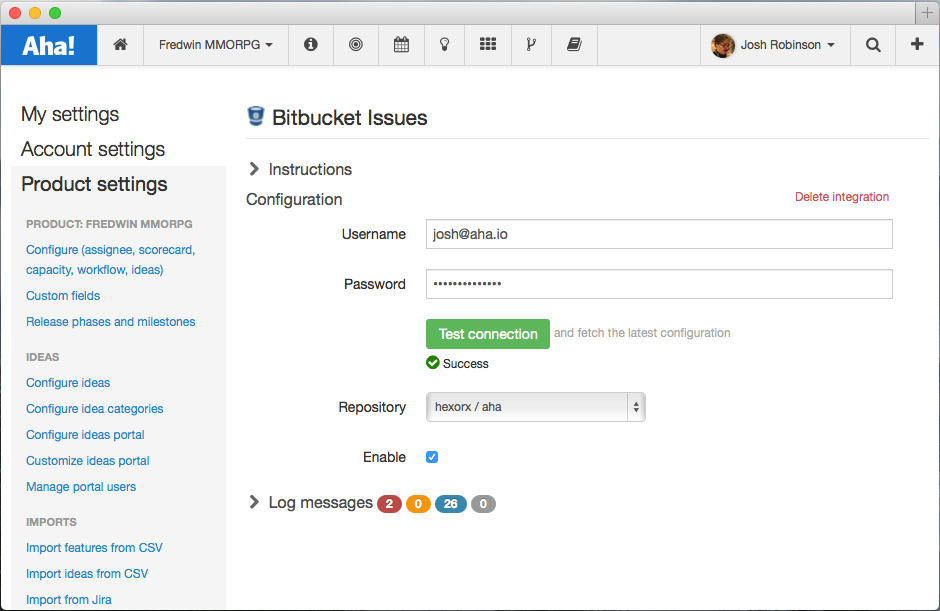Open Manage portal users link
Screen dimensions: 940x611
click(x=81, y=487)
